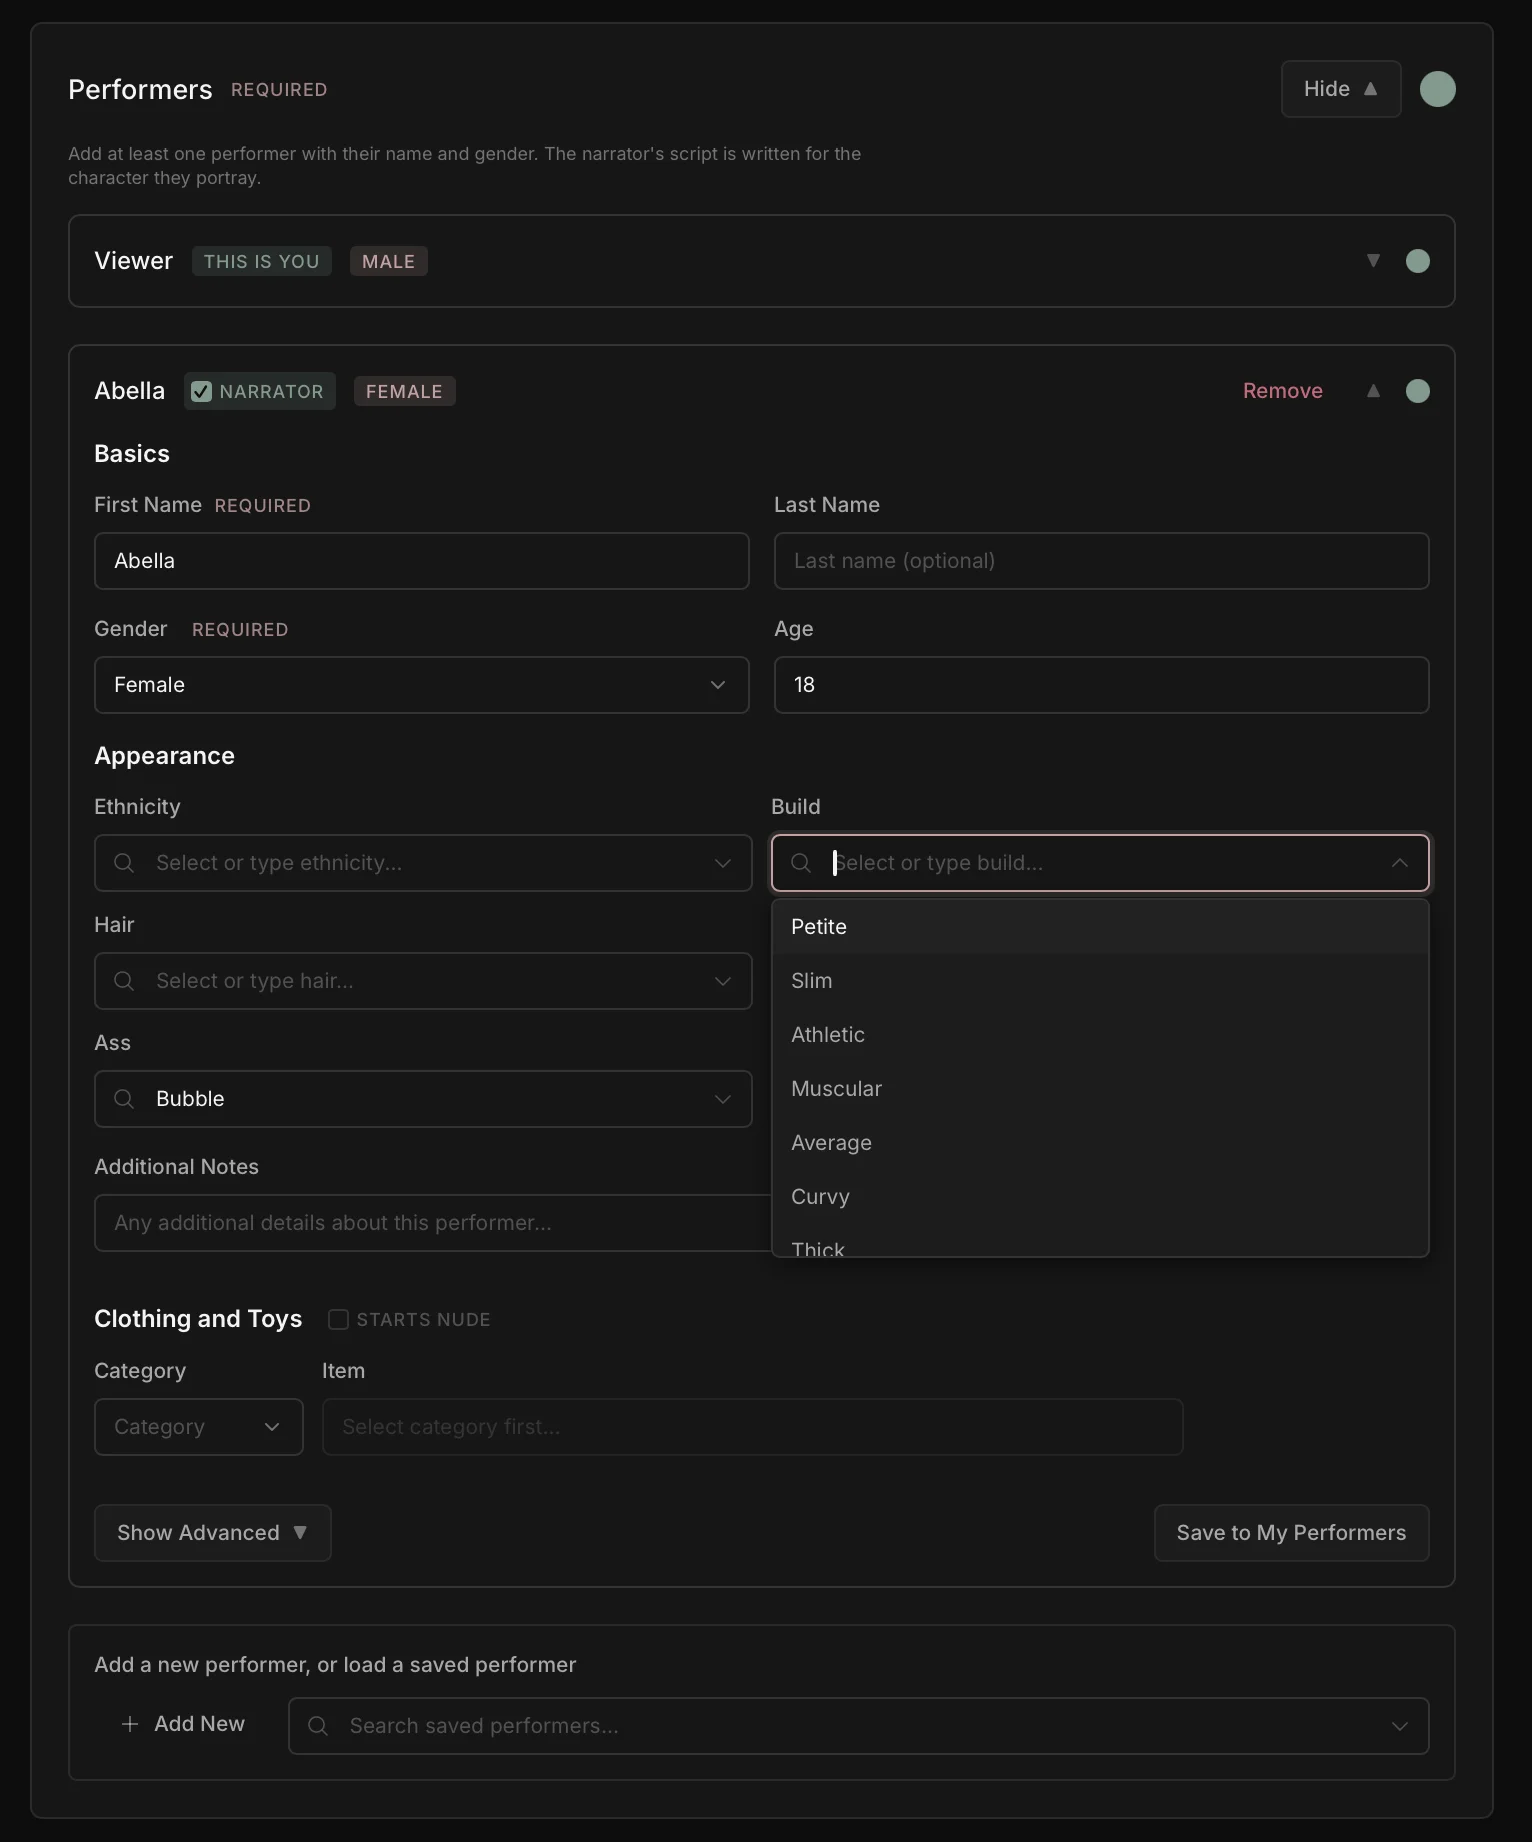The height and width of the screenshot is (1842, 1532).
Task: Enable the Starts Nude checkbox
Action: pyautogui.click(x=338, y=1319)
